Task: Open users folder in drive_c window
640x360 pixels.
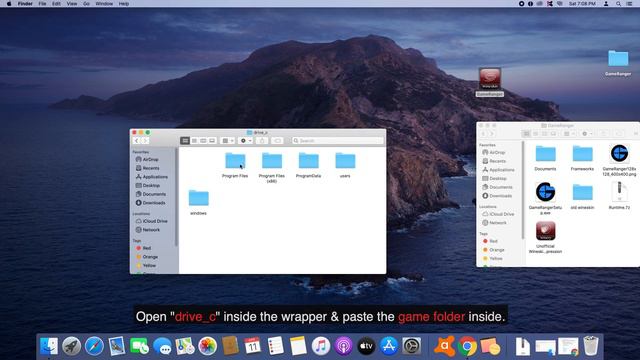Action: click(x=345, y=161)
